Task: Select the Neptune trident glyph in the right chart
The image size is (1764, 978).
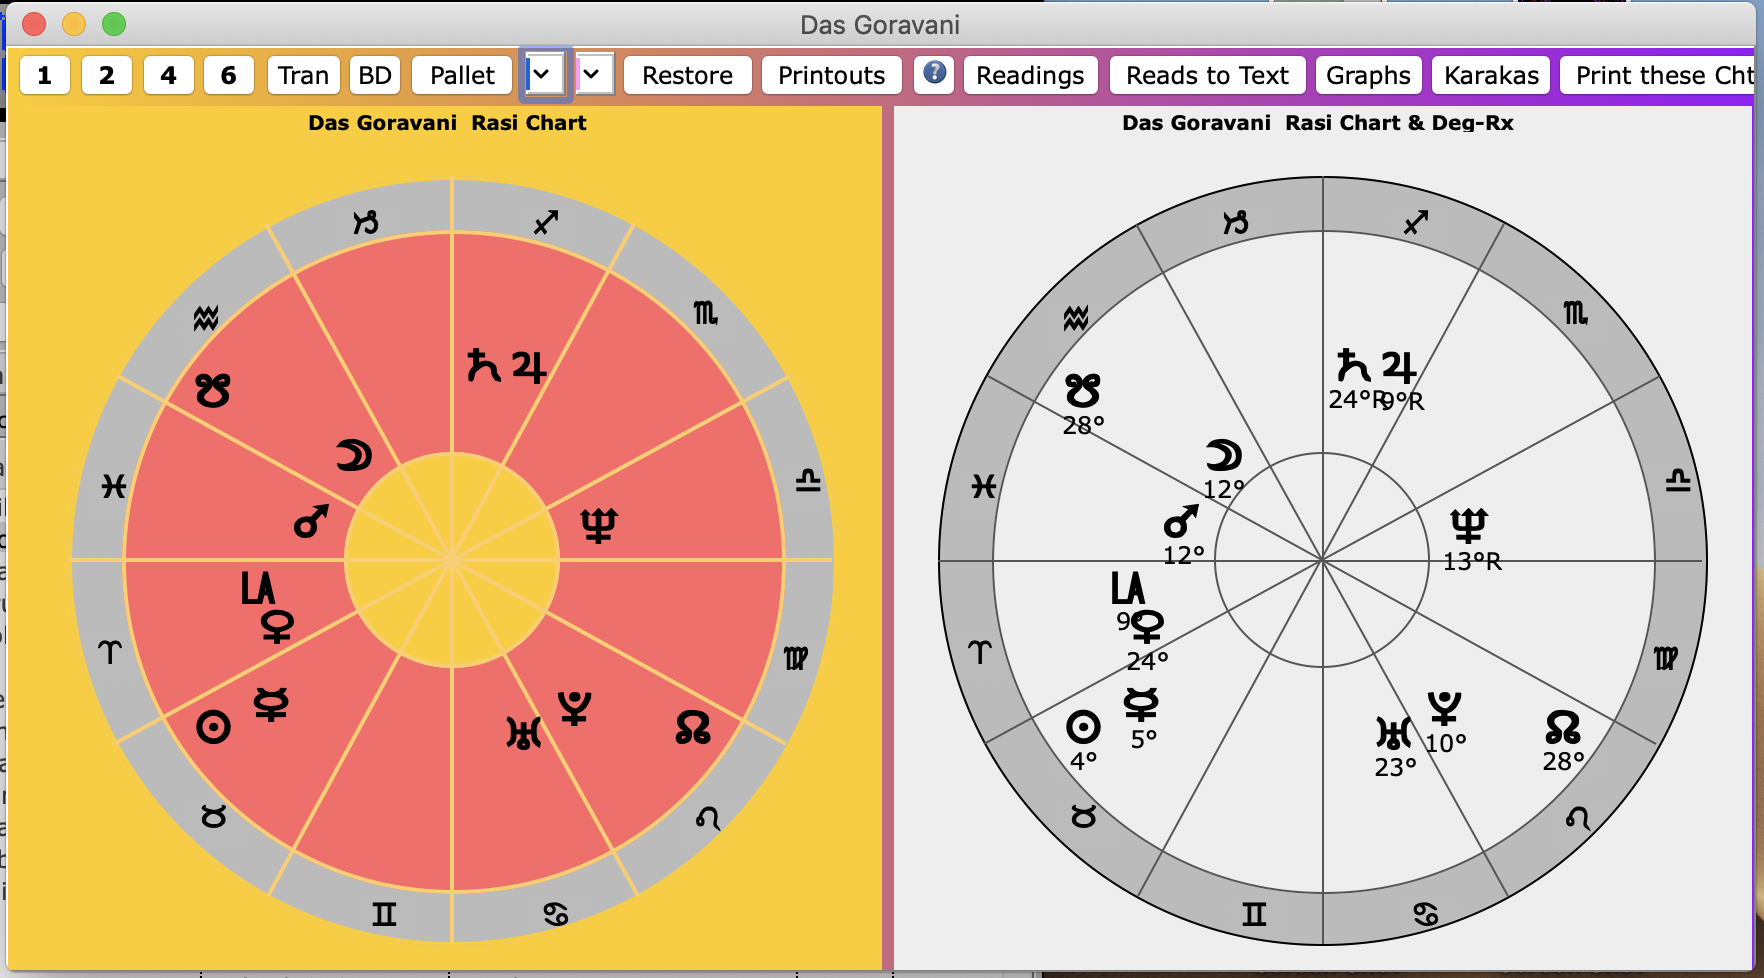Action: [x=1469, y=524]
